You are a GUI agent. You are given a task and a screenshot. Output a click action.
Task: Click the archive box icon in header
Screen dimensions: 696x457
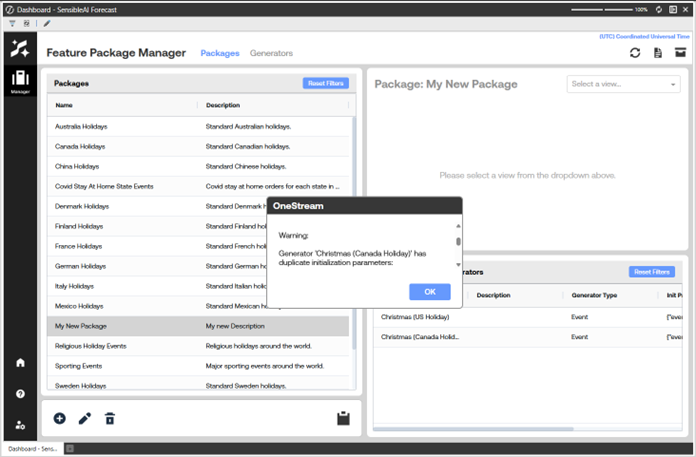tap(680, 52)
